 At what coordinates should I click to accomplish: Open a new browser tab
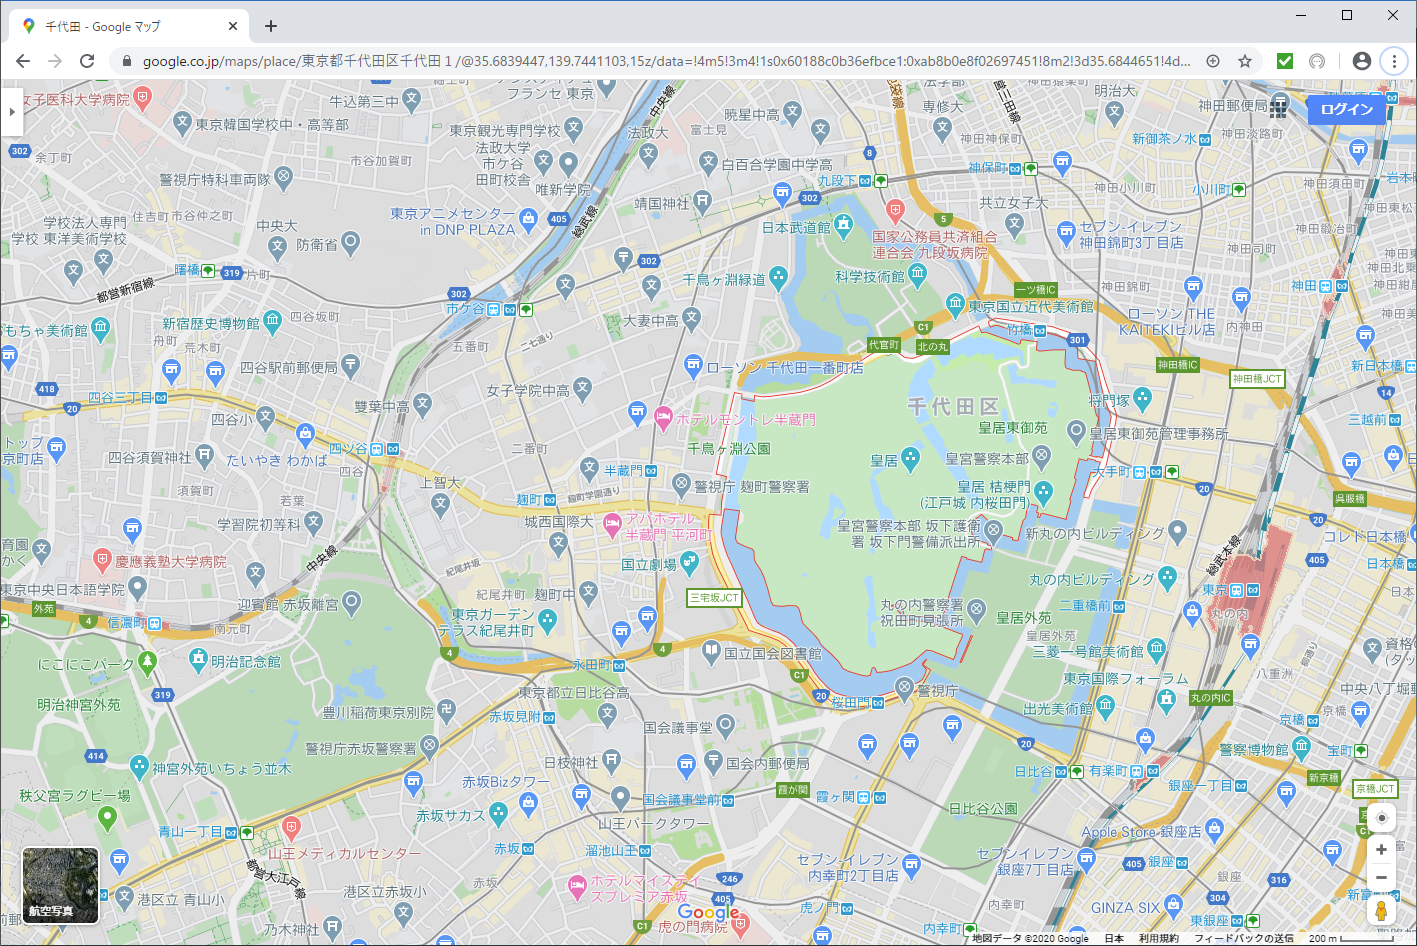pos(271,26)
